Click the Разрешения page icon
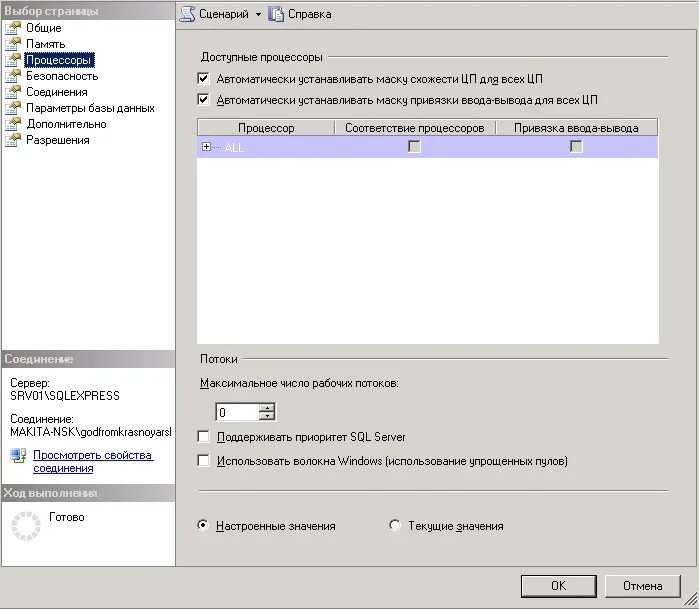Viewport: 699px width, 609px height. pos(13,140)
